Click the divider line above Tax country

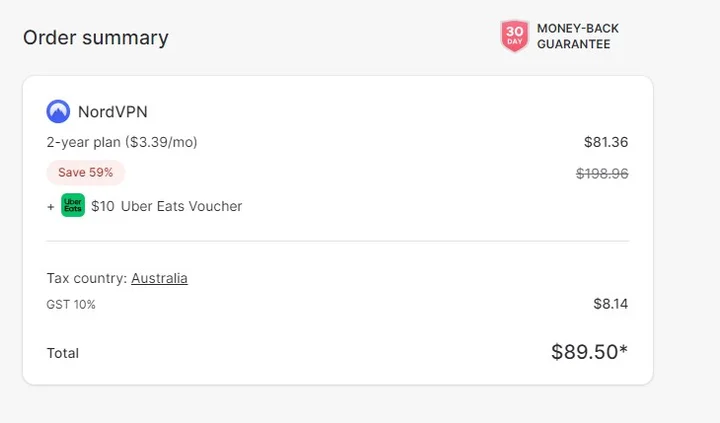coord(338,241)
